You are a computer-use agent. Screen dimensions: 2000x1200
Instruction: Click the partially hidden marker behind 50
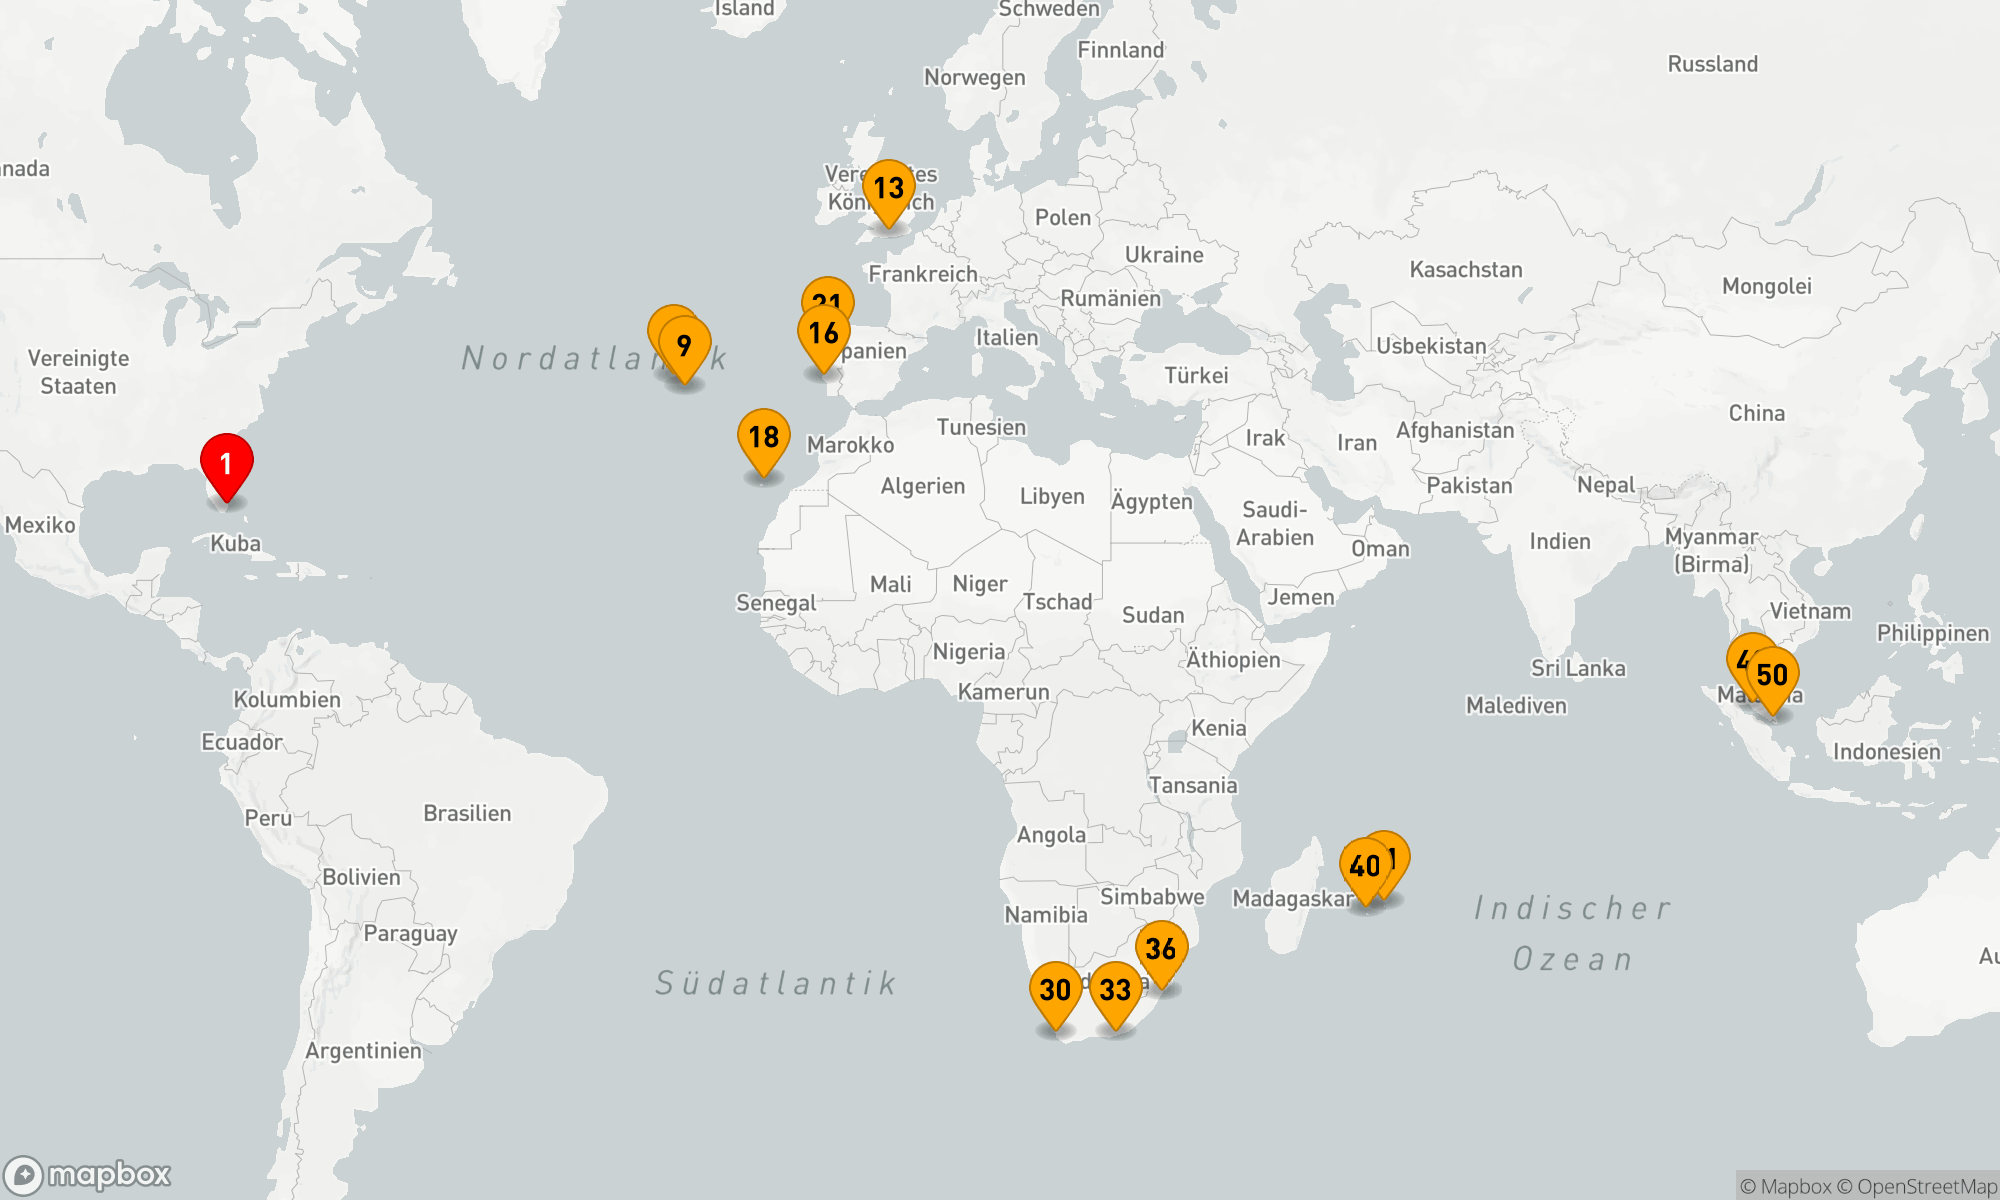point(1741,653)
